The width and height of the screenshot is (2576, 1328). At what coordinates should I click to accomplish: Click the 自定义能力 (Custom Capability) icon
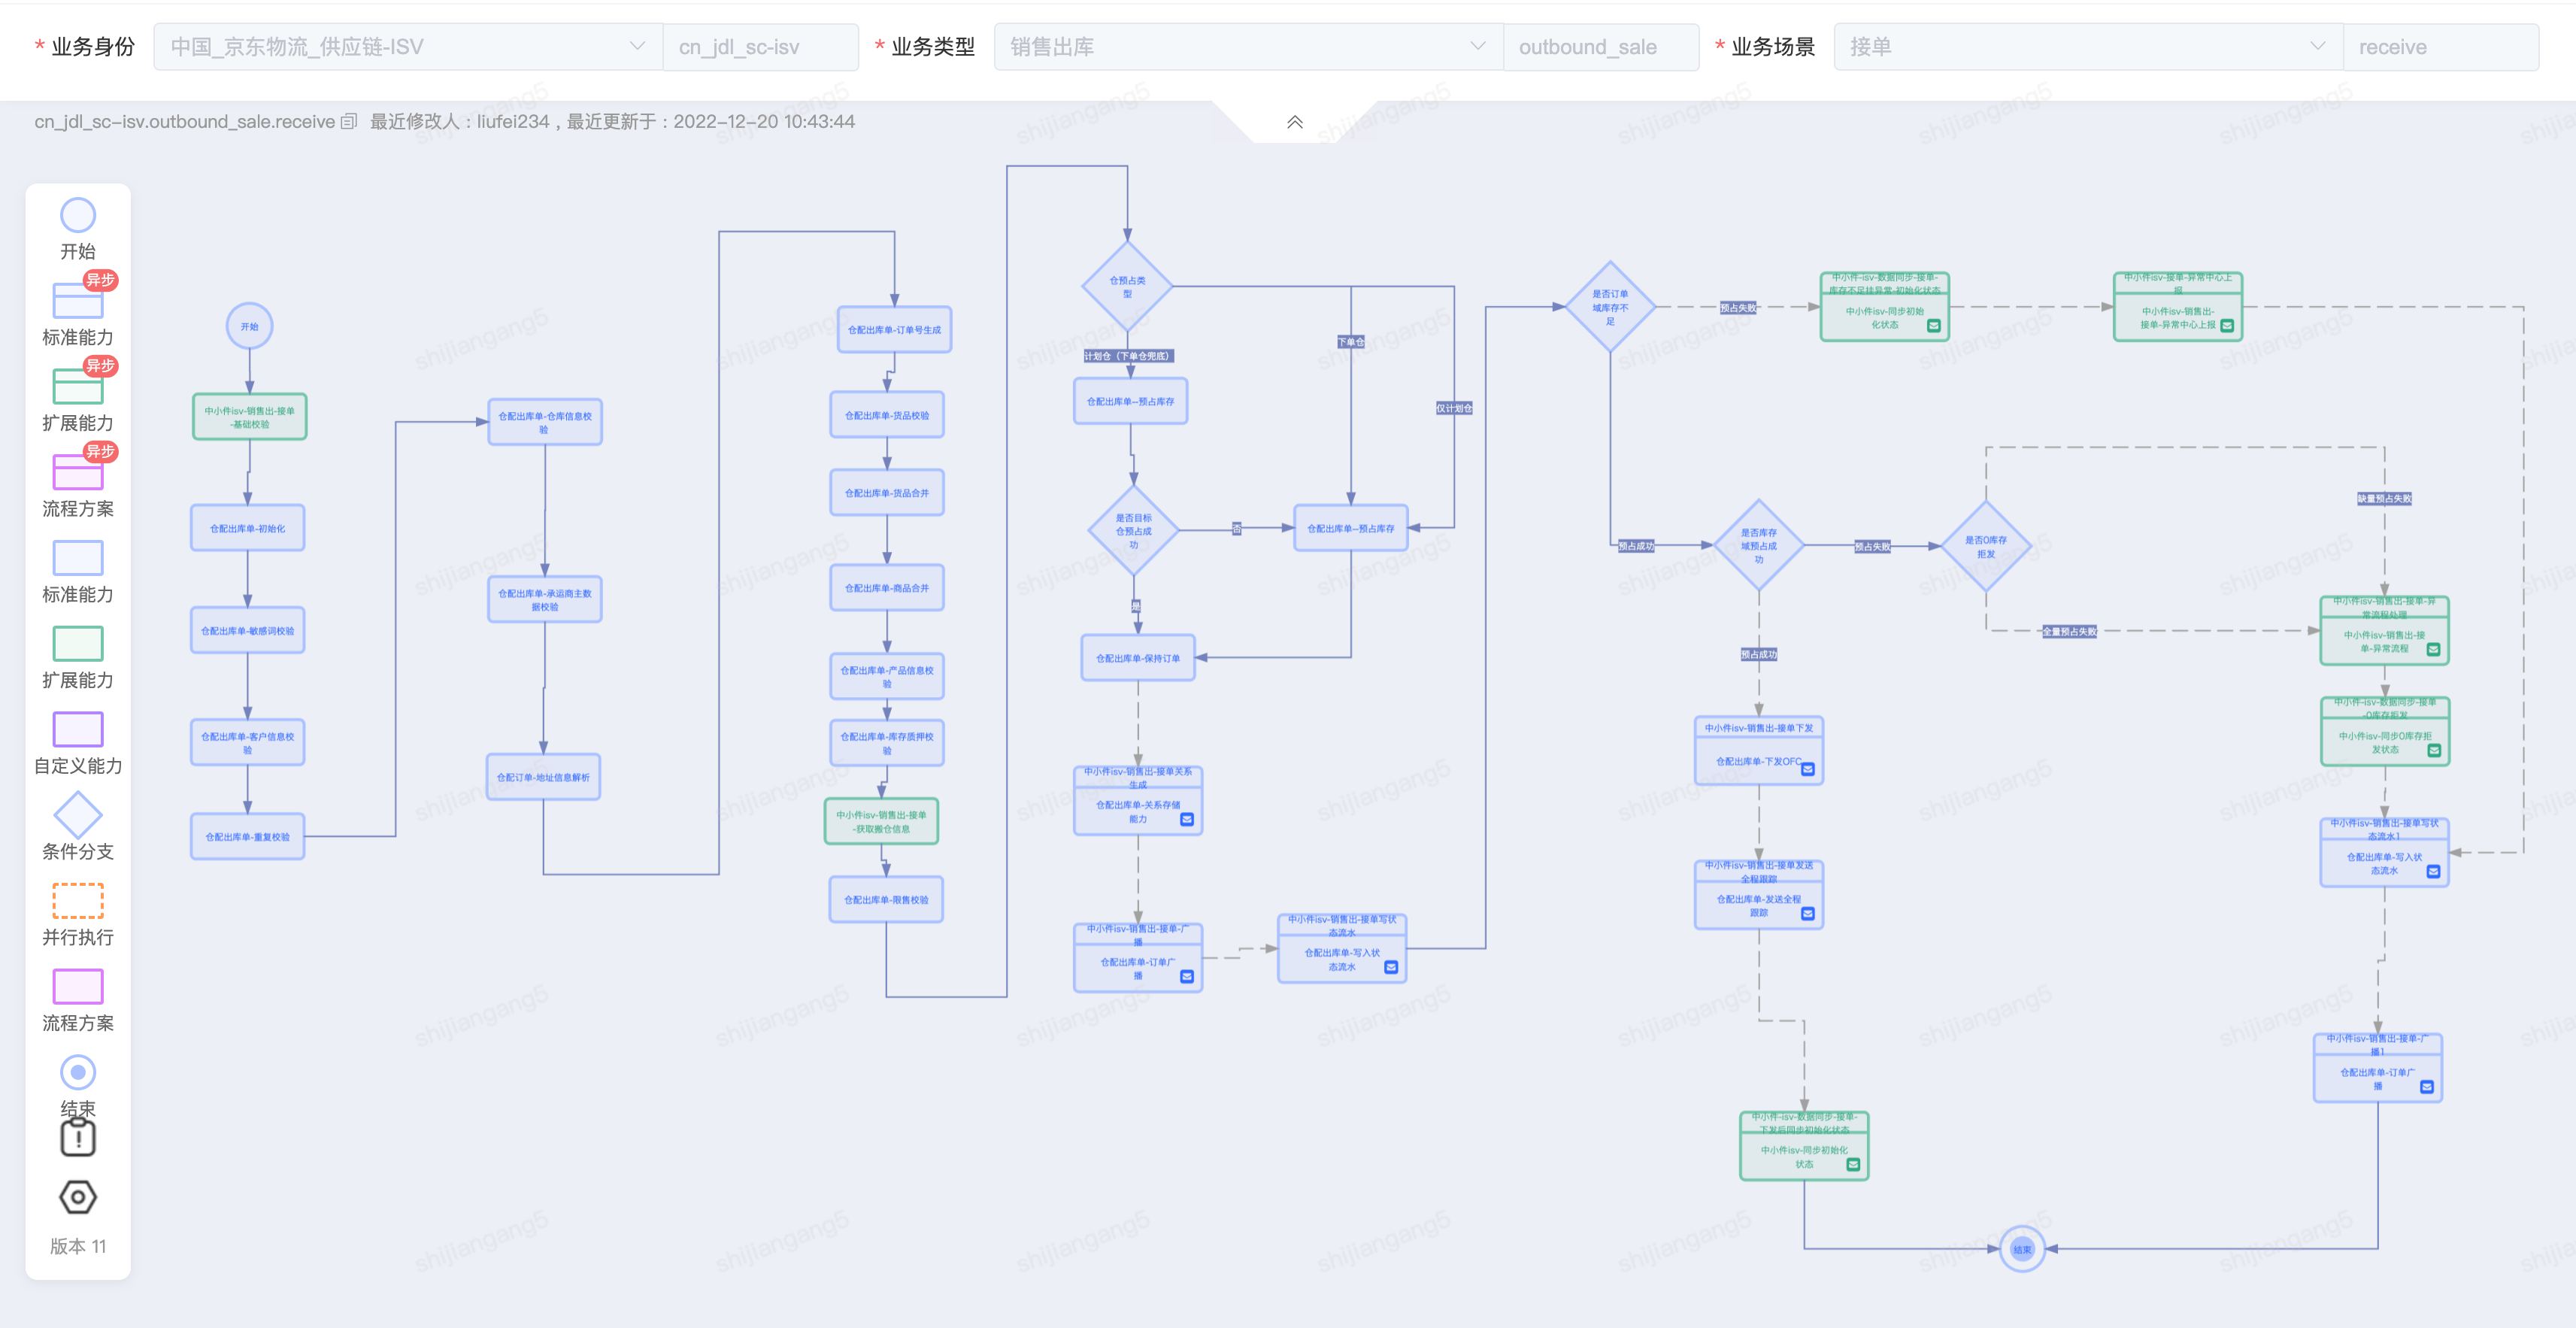point(78,730)
